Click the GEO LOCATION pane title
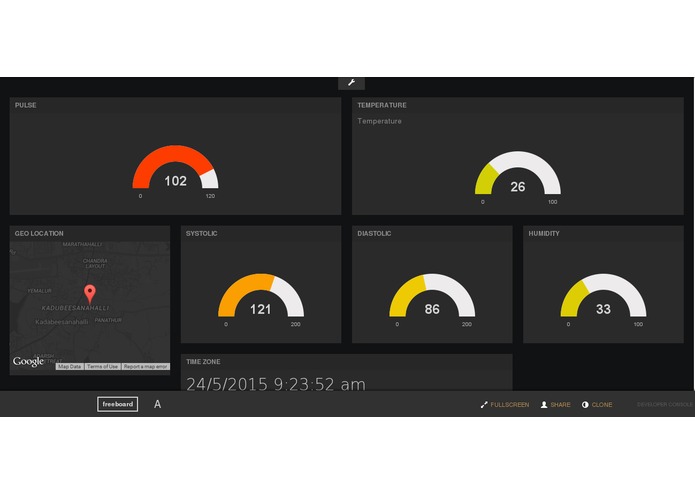The height and width of the screenshot is (494, 695). pyautogui.click(x=39, y=233)
